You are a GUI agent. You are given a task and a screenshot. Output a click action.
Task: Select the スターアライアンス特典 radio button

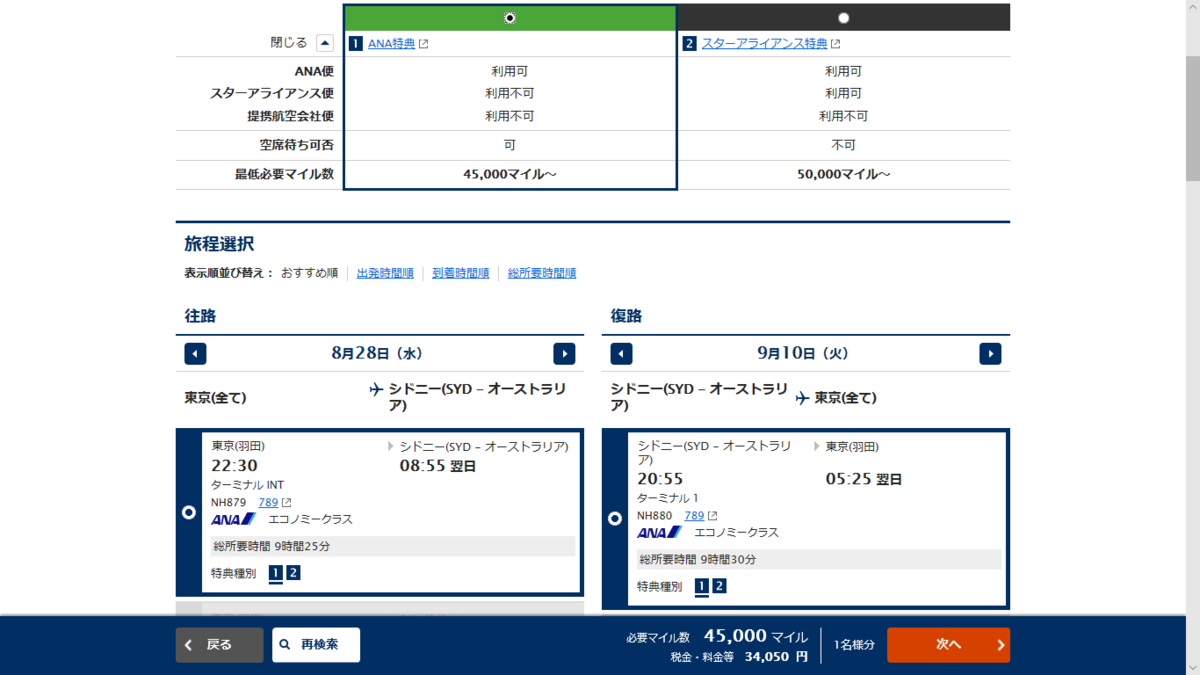pyautogui.click(x=844, y=17)
